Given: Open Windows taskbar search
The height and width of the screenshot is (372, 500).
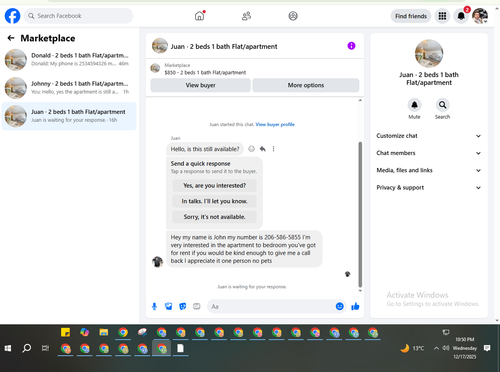Looking at the screenshot, I should tap(26, 348).
